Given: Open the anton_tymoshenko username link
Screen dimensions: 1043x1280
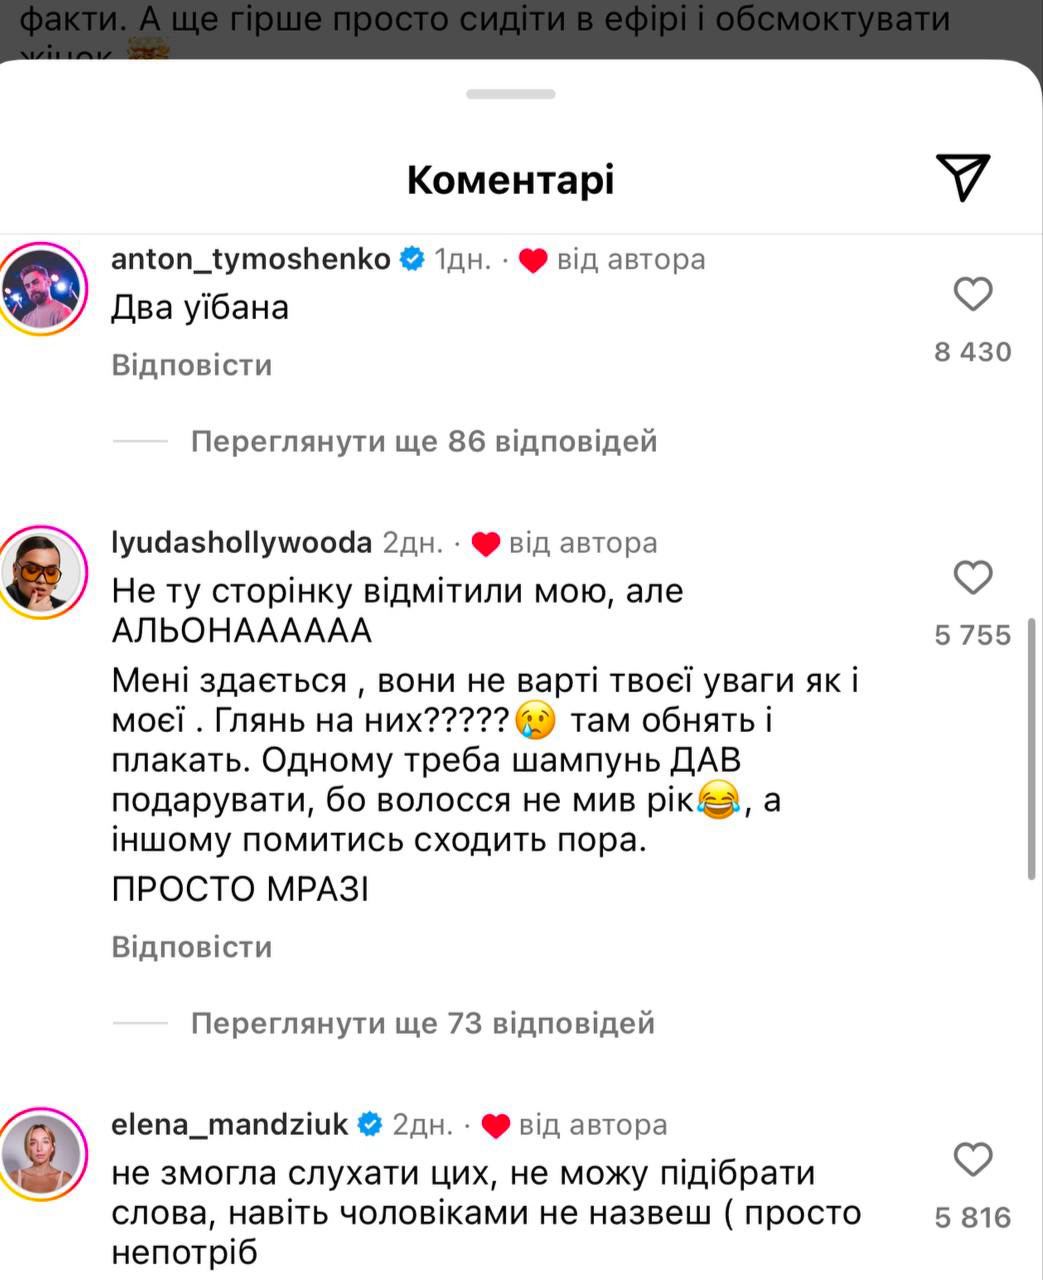Looking at the screenshot, I should point(251,260).
